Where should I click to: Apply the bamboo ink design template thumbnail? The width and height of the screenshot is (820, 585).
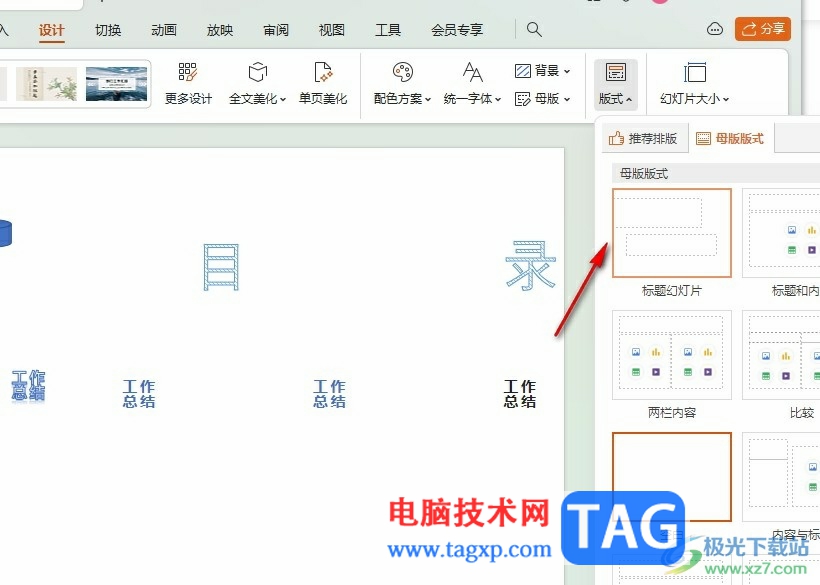[47, 84]
